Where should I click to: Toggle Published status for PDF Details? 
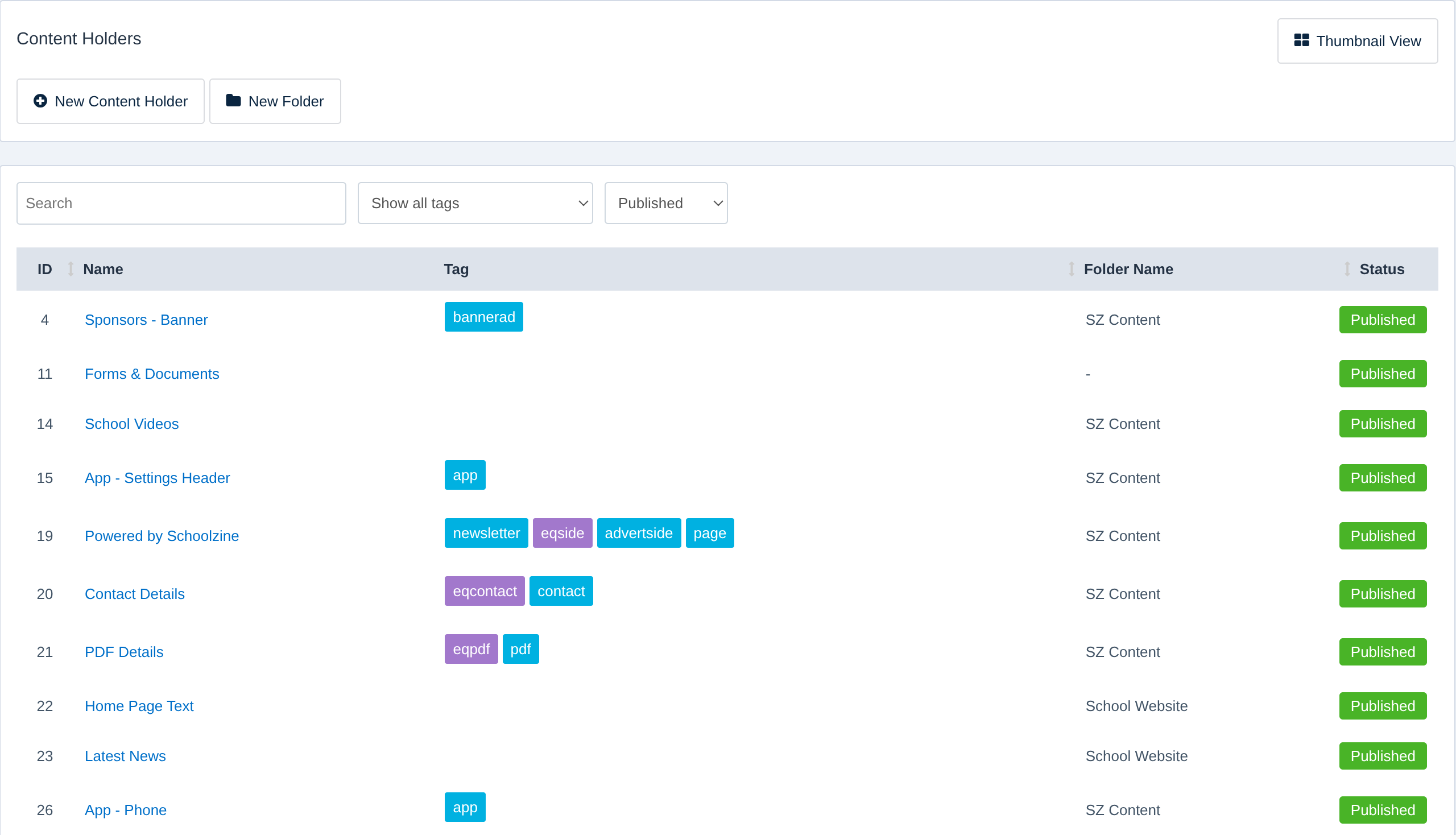(x=1383, y=652)
